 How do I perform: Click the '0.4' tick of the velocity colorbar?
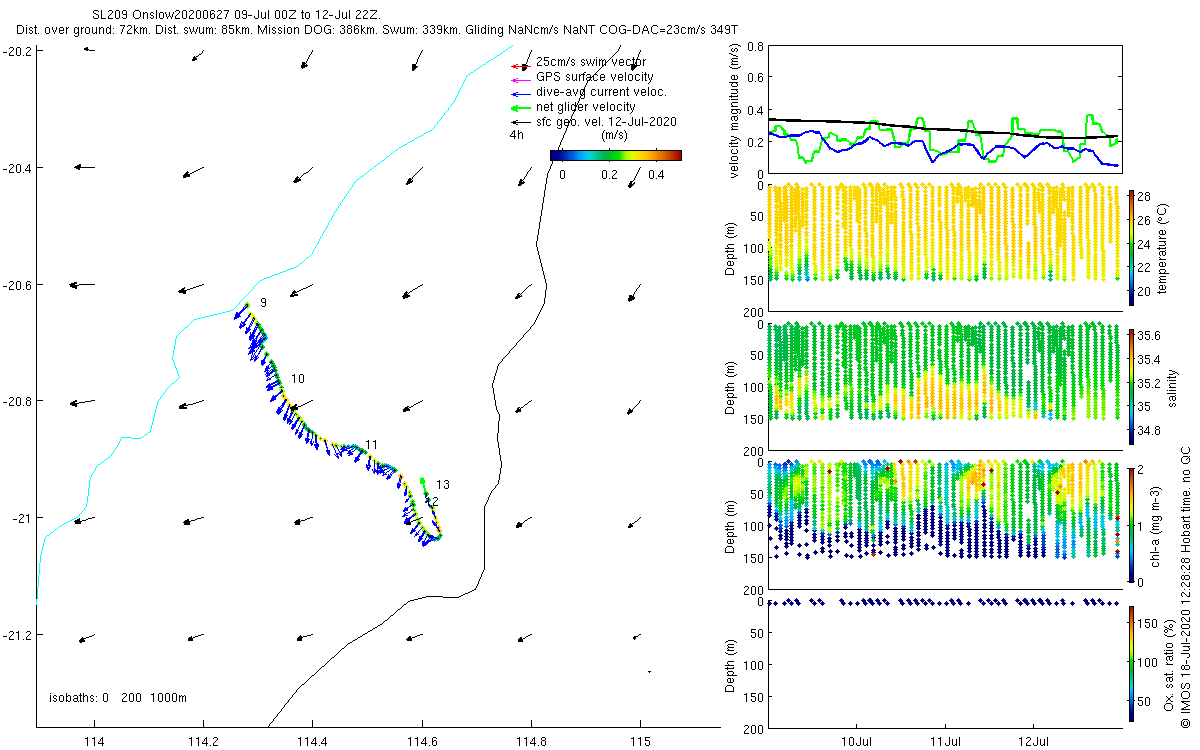tap(655, 175)
